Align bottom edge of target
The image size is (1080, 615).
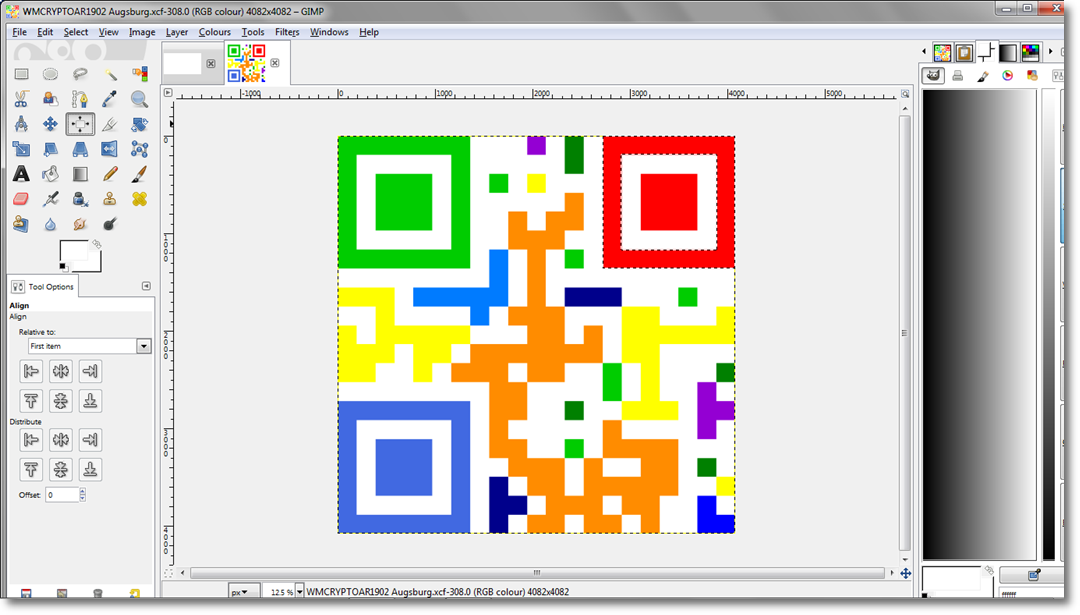[x=90, y=401]
